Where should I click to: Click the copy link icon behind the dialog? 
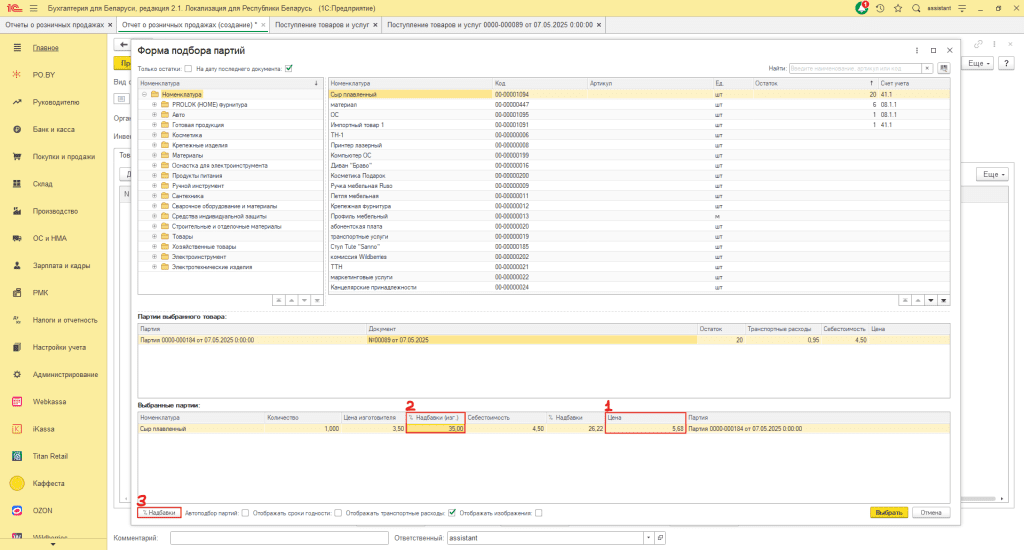978,44
